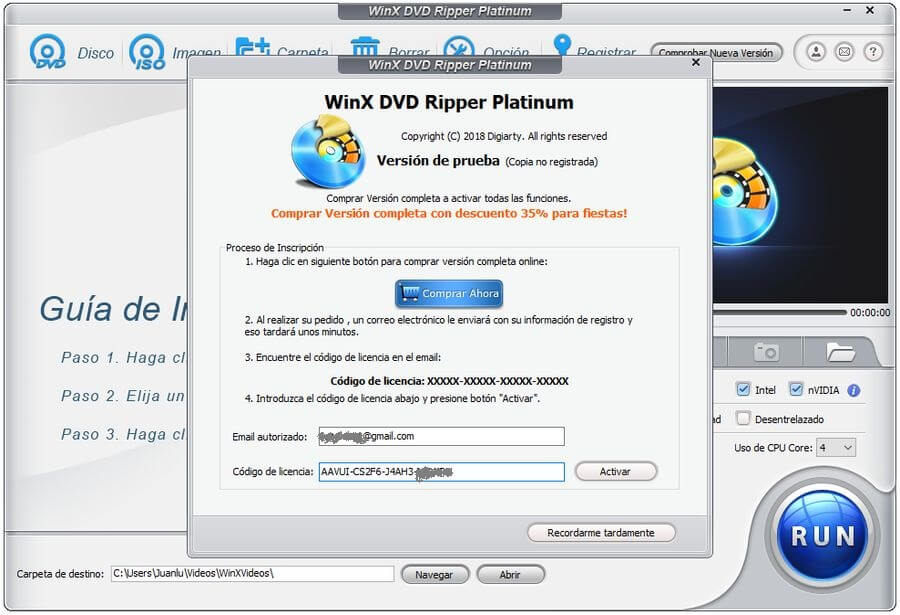Open the discount 35% purchase link
Viewport: 900px width, 615px height.
(449, 214)
